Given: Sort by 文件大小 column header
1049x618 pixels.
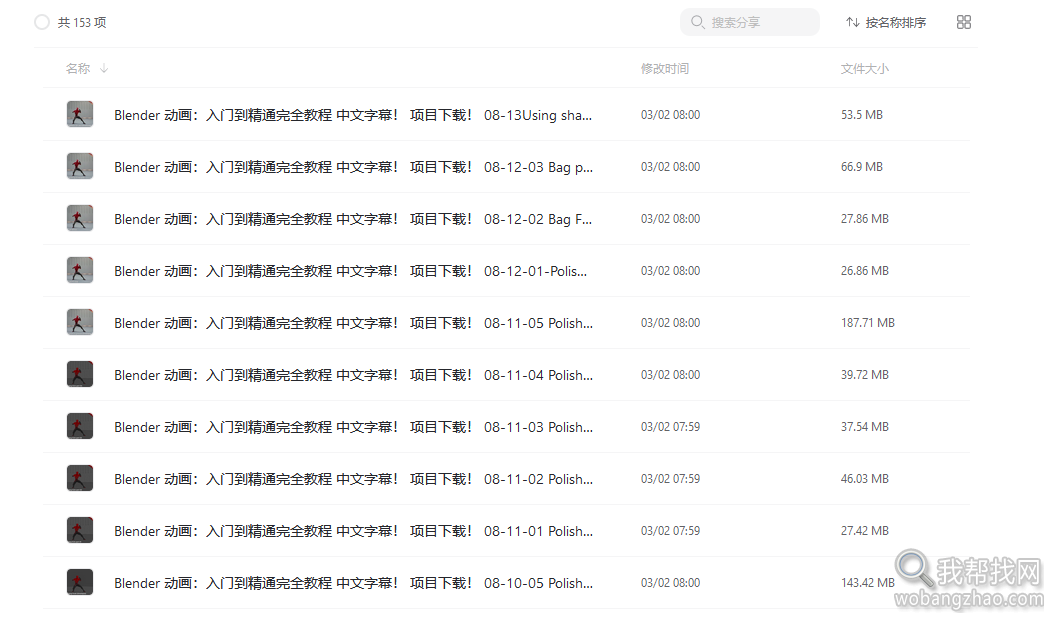Looking at the screenshot, I should pyautogui.click(x=864, y=68).
